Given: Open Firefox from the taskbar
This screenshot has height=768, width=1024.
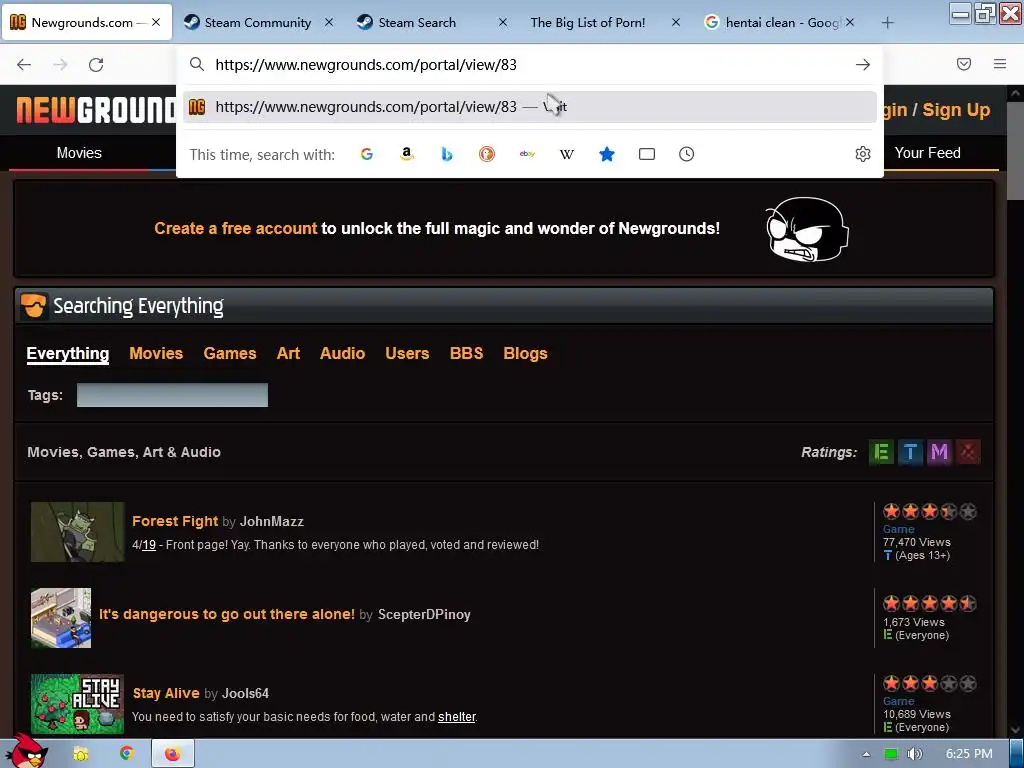Looking at the screenshot, I should (172, 754).
